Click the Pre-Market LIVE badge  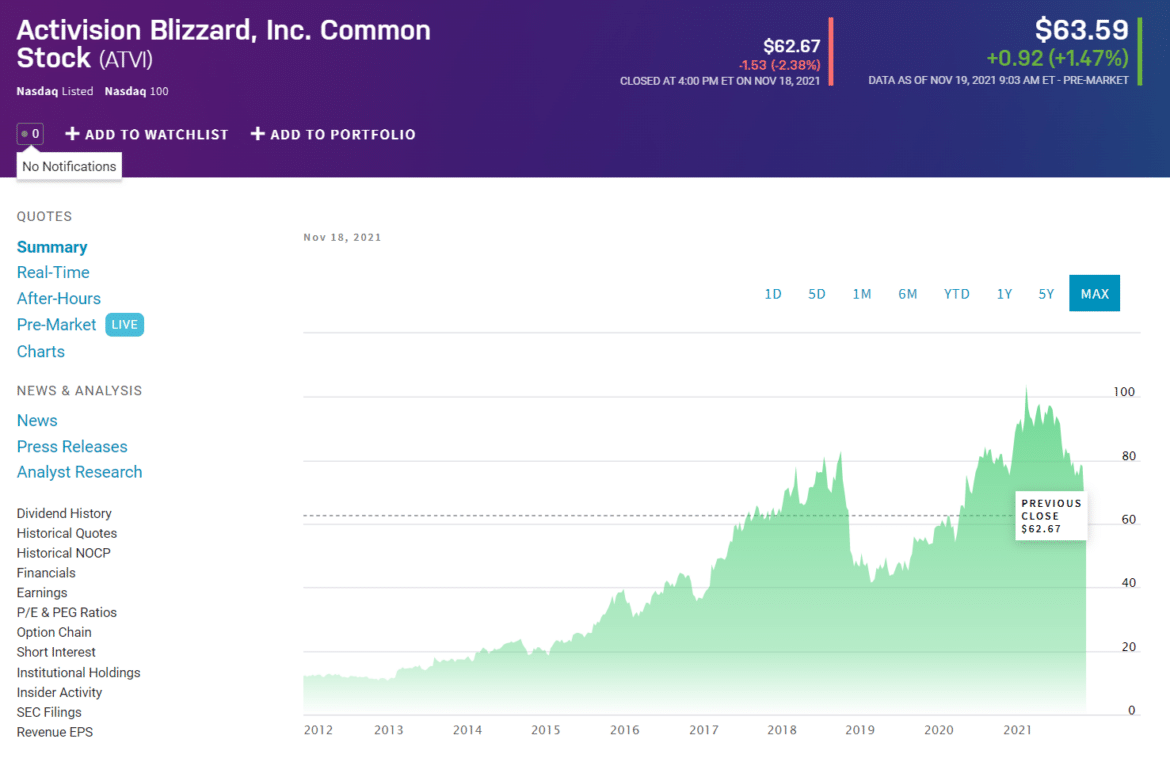pos(124,324)
